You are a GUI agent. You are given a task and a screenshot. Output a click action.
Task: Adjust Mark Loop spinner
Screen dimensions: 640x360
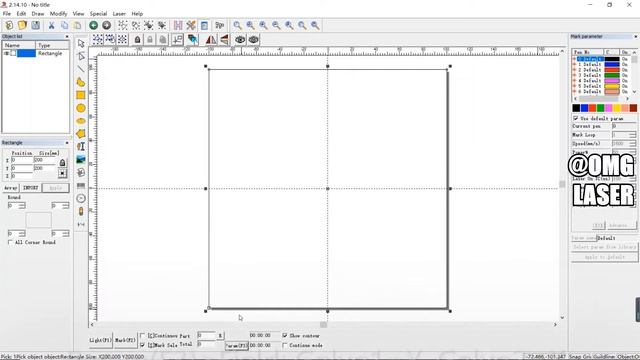[633, 135]
